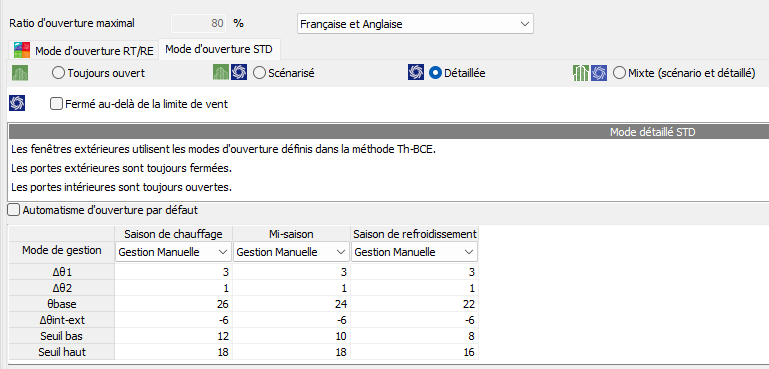The width and height of the screenshot is (769, 369).
Task: Check Automatisme d'ouverture par défaut
Action: click(15, 210)
